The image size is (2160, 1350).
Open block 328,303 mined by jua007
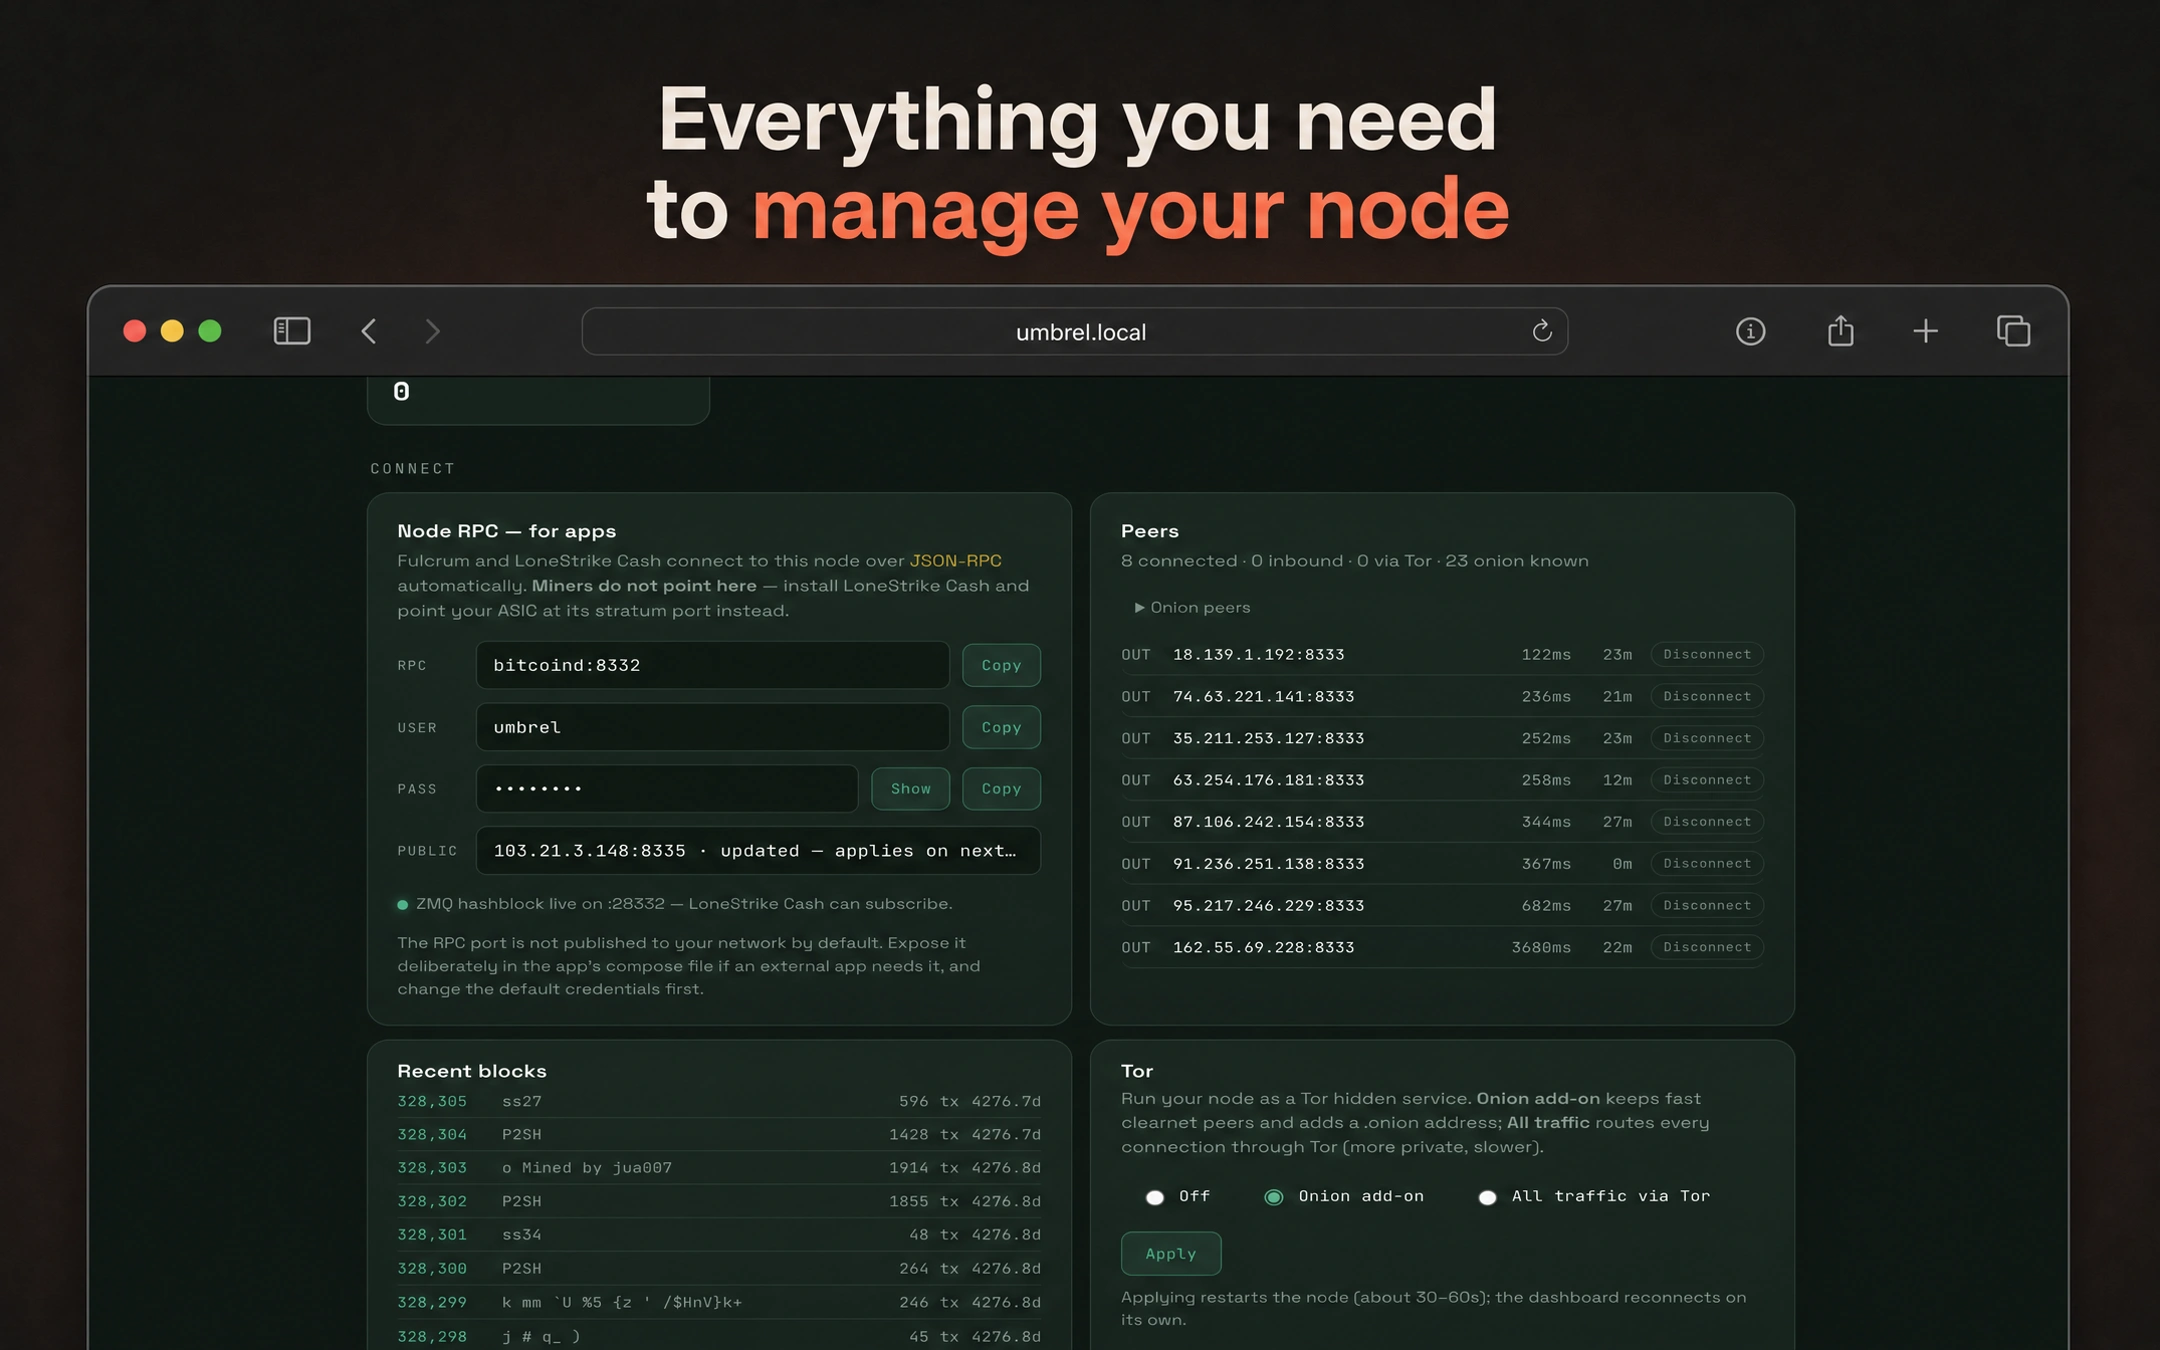tap(718, 1167)
